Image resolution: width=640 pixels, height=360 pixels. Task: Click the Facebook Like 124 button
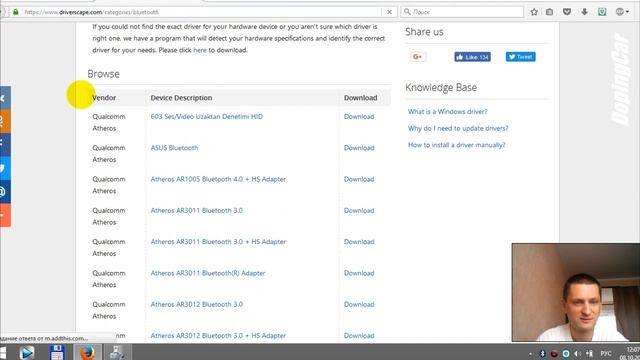pos(472,57)
